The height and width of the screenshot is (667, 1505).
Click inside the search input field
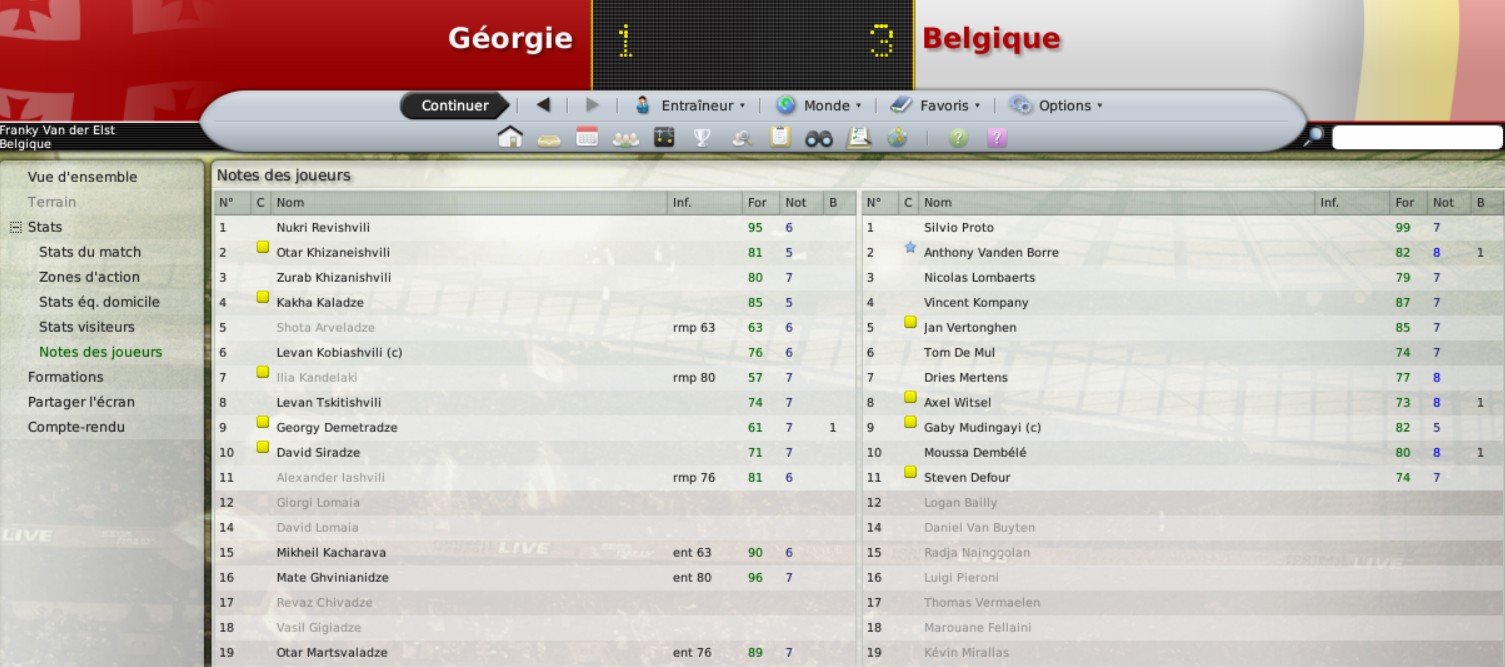[1417, 137]
